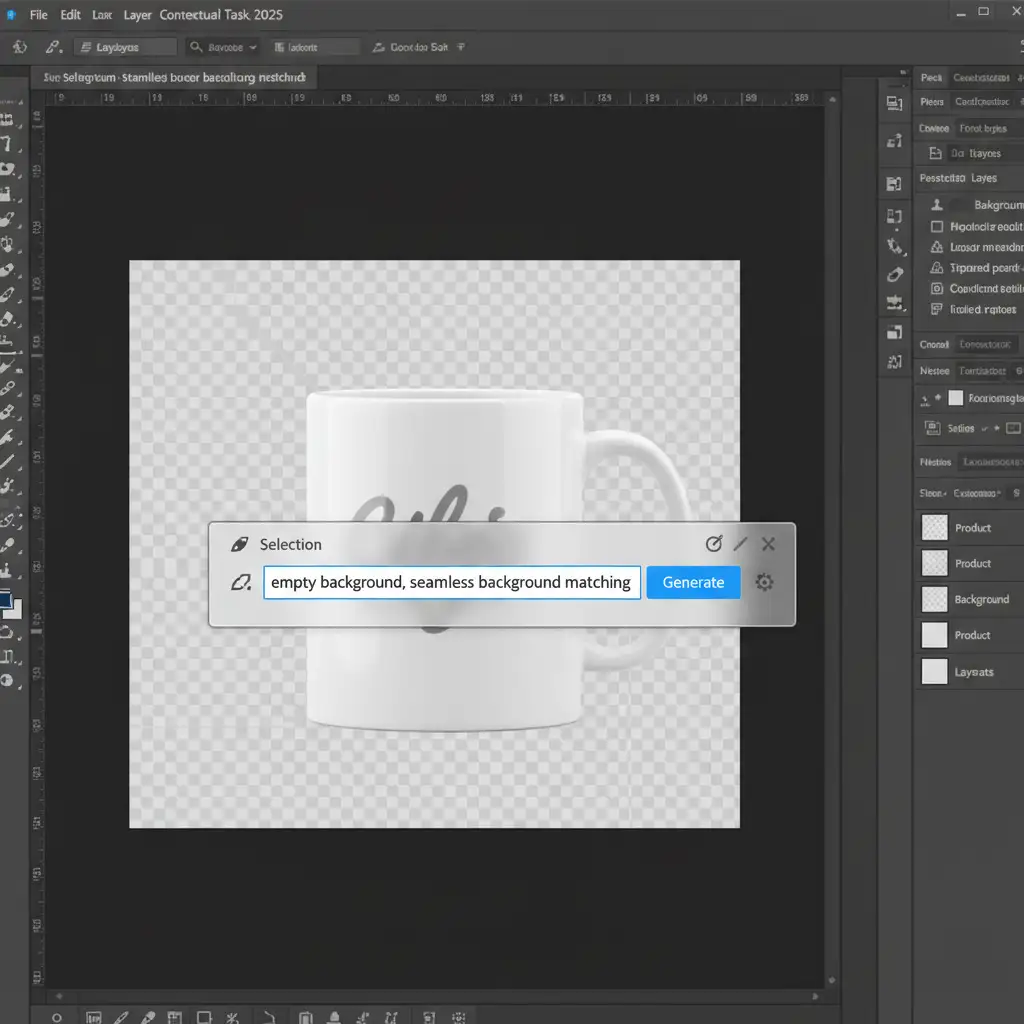Open the File menu
The image size is (1024, 1024).
39,15
